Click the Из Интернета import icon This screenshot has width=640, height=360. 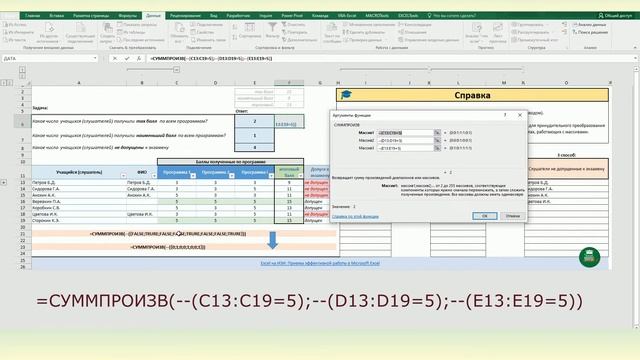18,32
